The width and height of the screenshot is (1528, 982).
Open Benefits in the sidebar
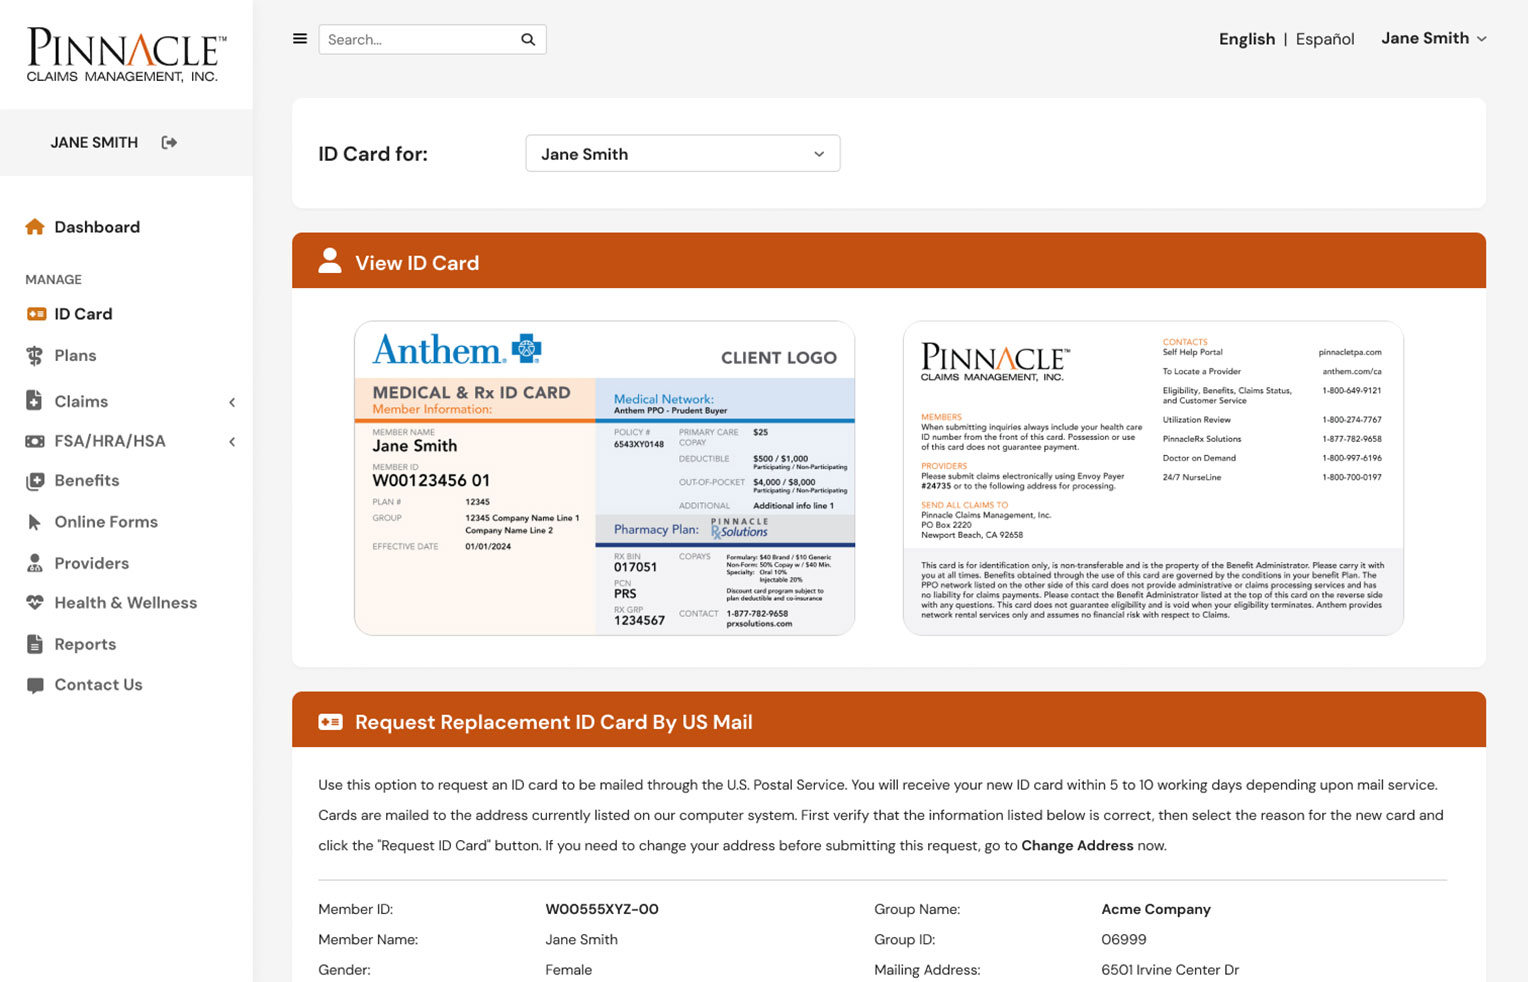click(x=87, y=481)
